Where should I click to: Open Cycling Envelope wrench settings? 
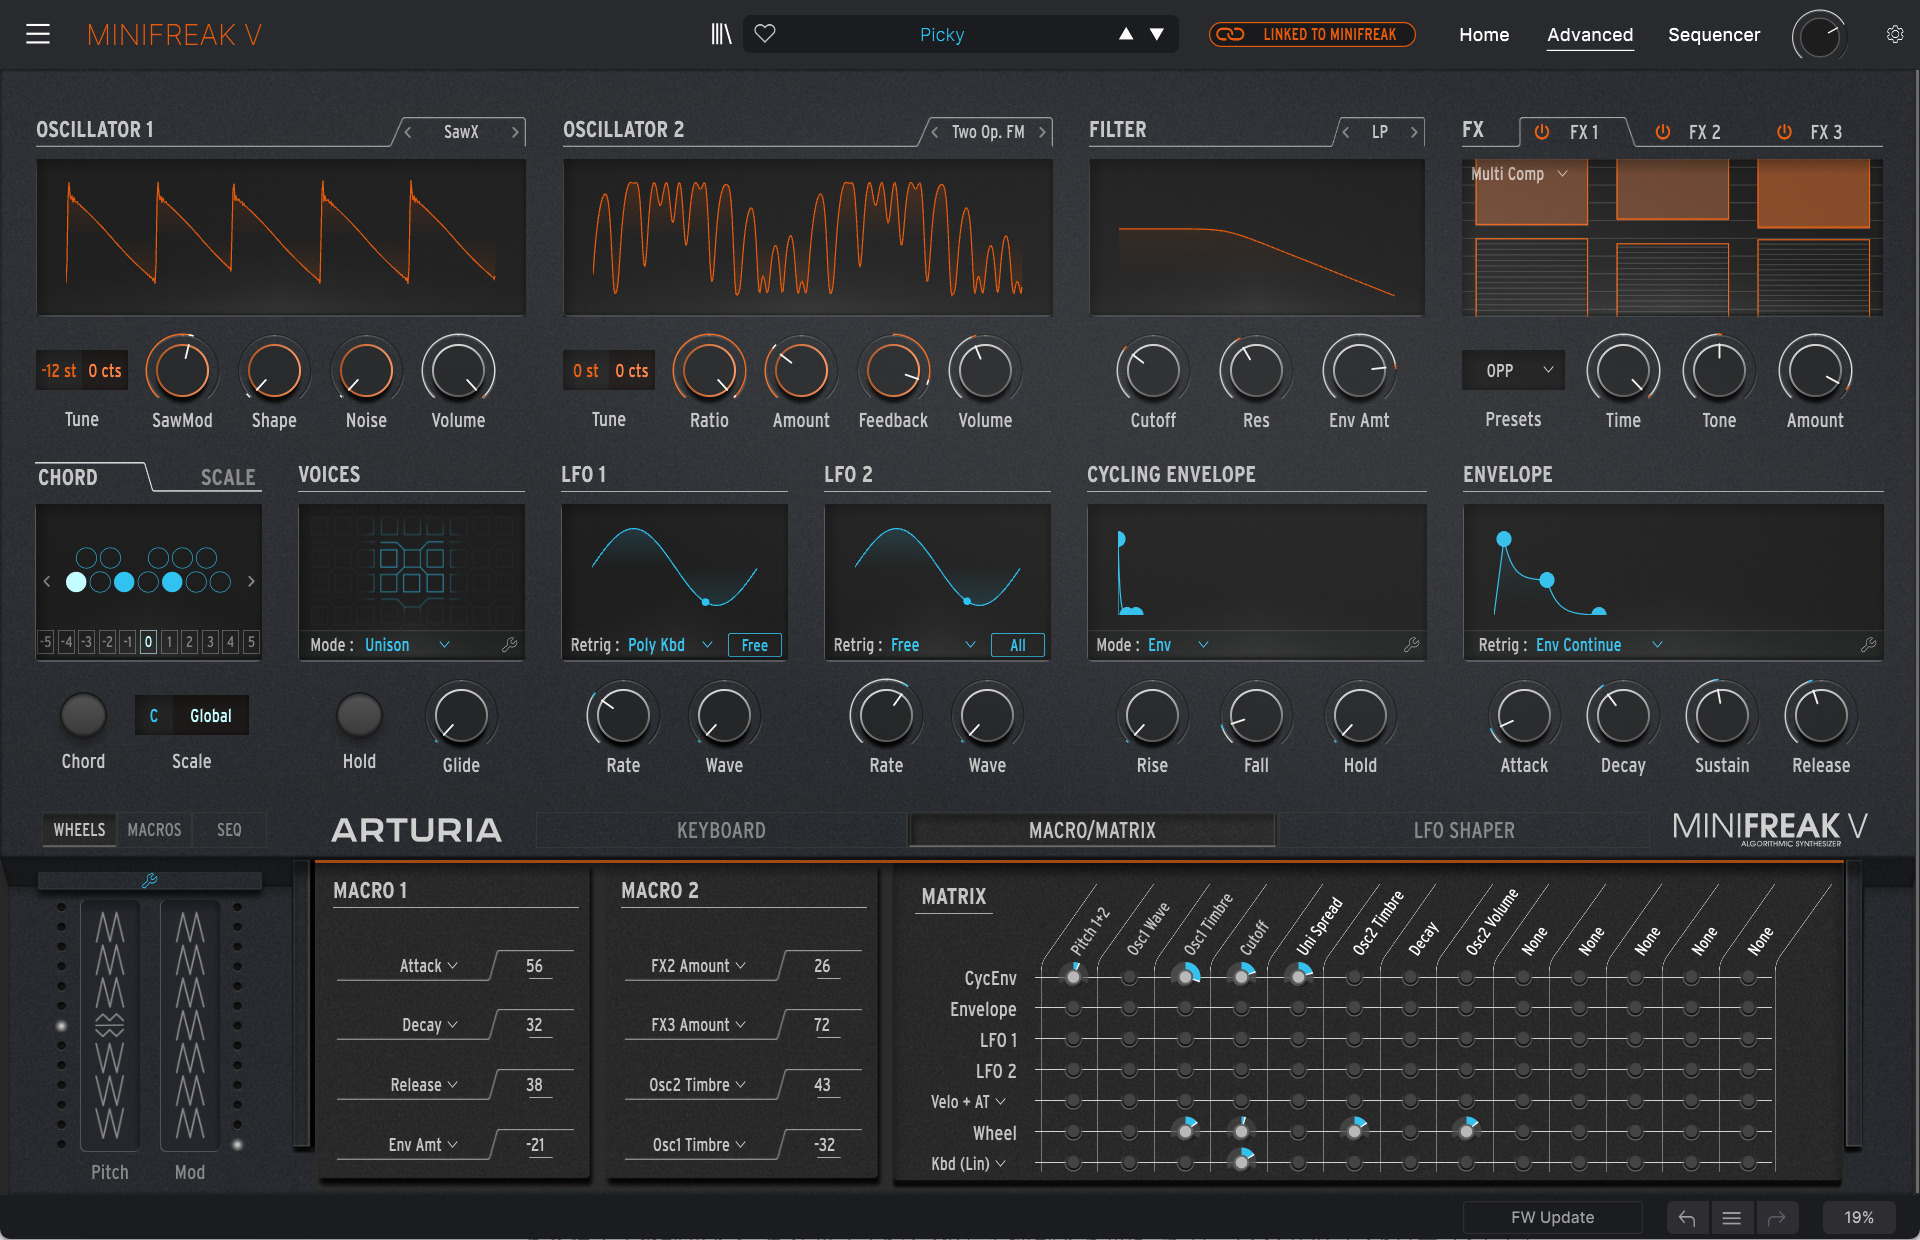[x=1411, y=645]
